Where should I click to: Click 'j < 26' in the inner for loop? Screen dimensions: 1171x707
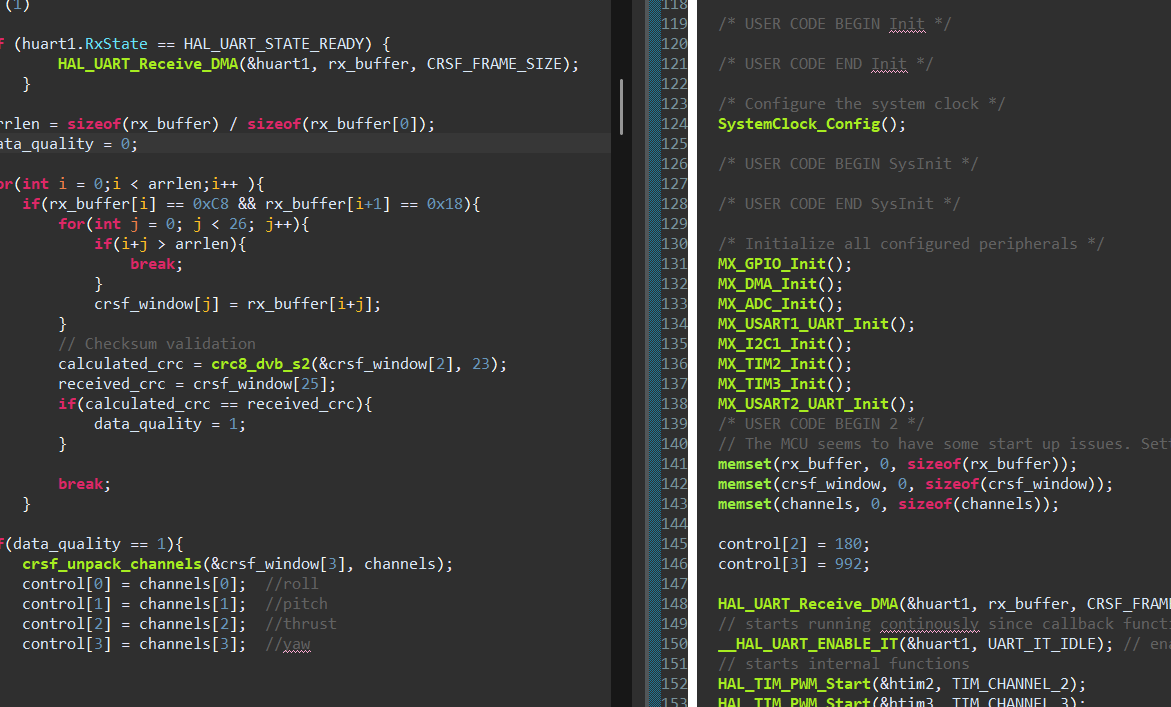click(x=220, y=224)
